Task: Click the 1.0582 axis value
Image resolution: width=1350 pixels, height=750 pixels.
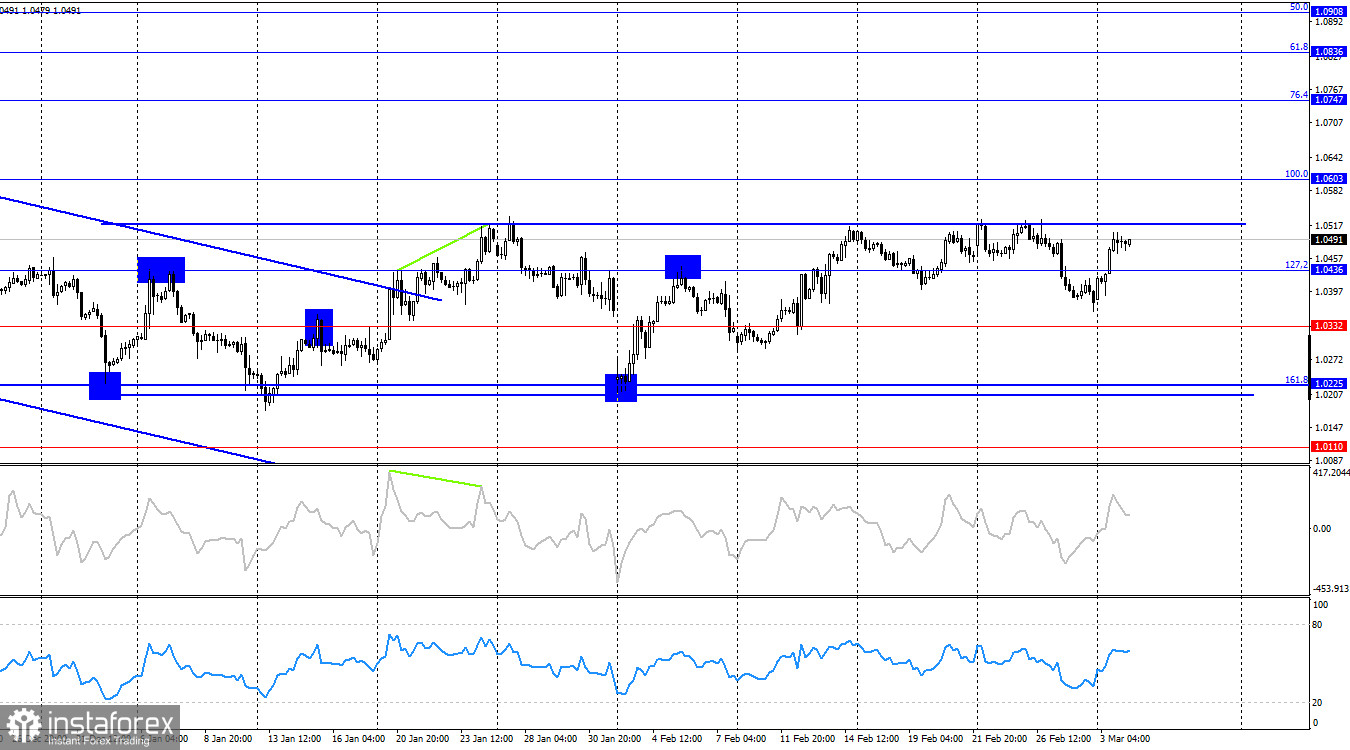Action: tap(1331, 190)
